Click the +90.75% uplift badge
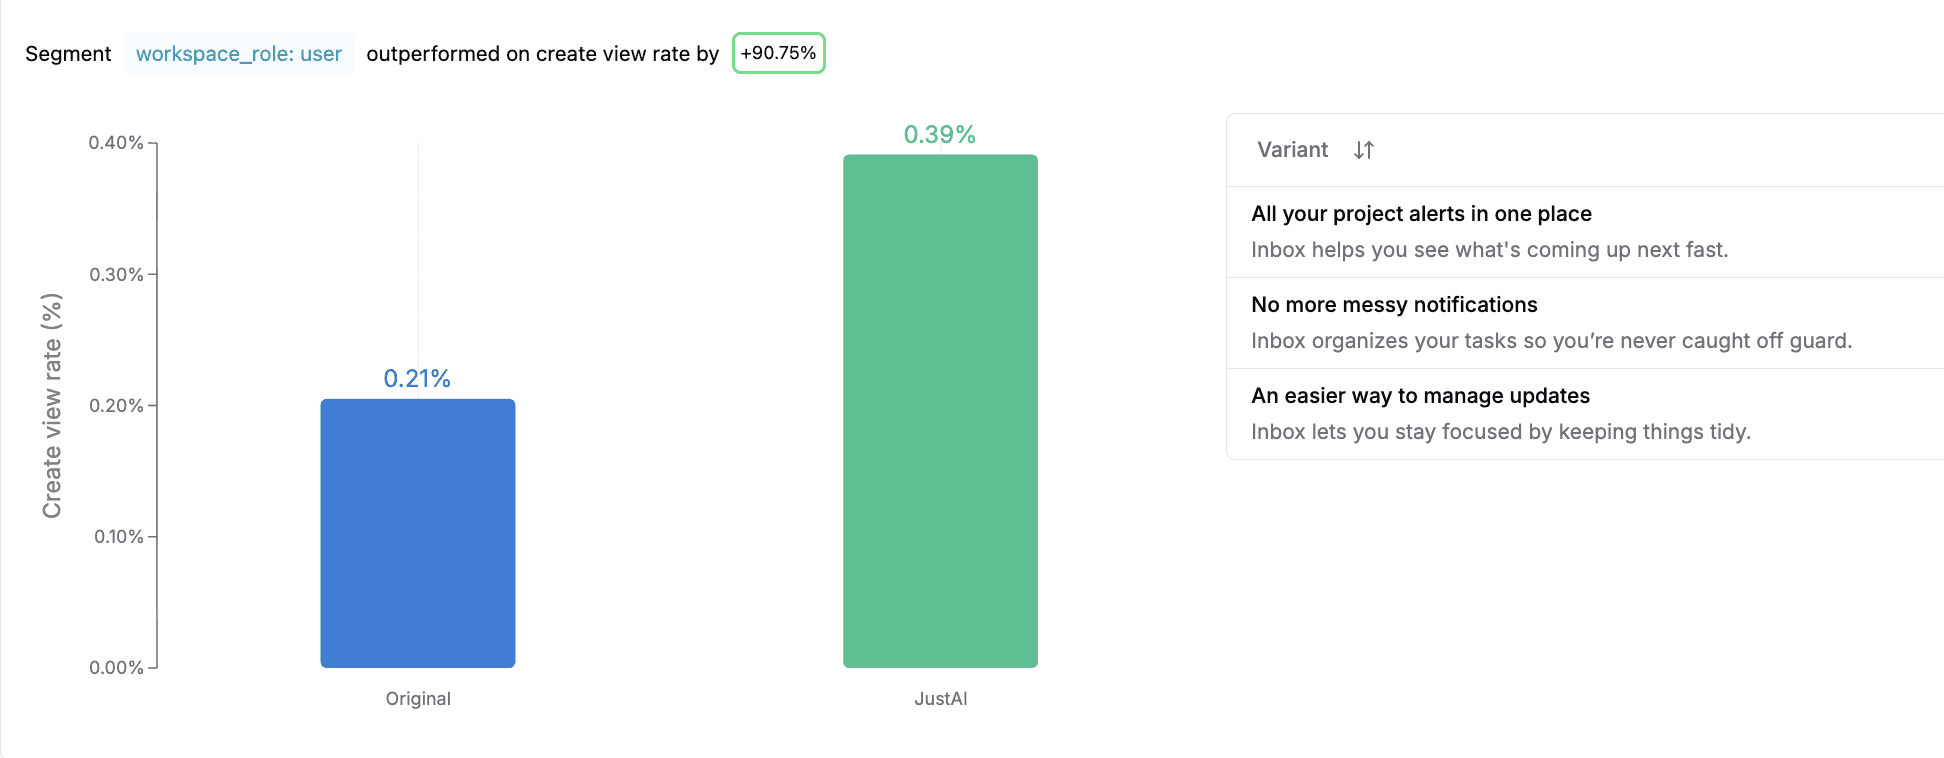The height and width of the screenshot is (758, 1944). click(778, 53)
